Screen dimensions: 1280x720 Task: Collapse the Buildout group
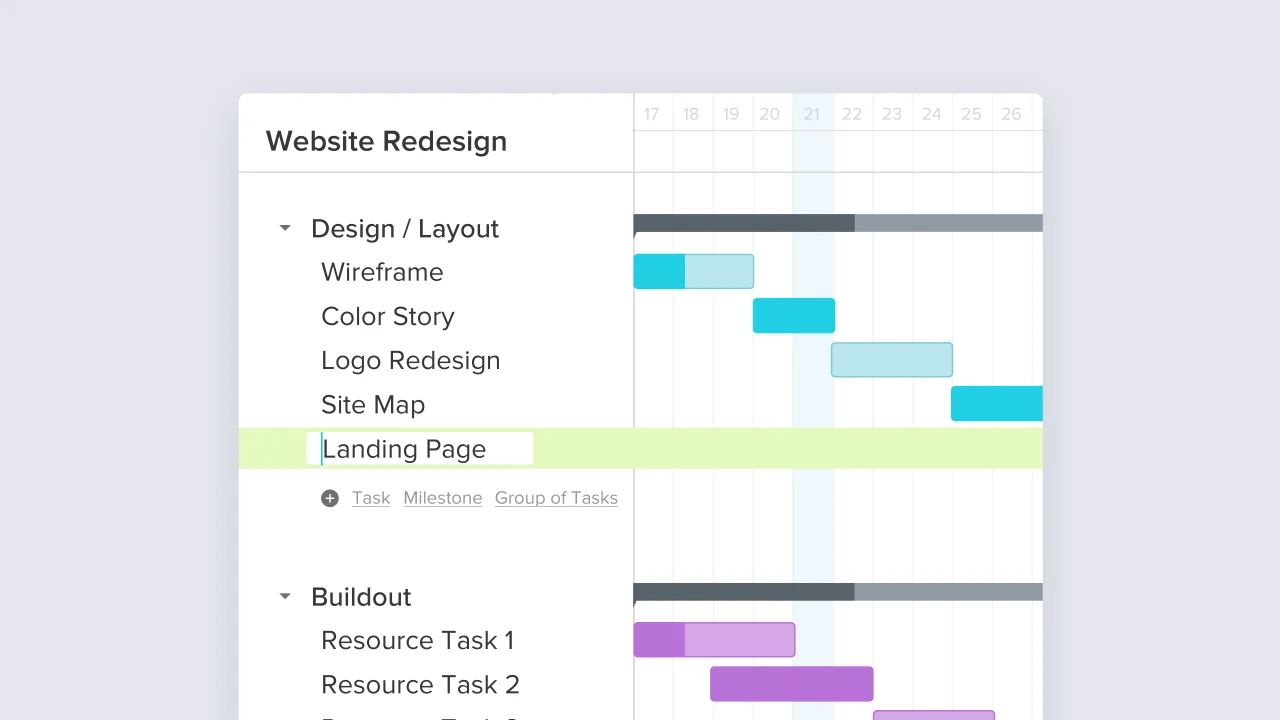[x=285, y=597]
